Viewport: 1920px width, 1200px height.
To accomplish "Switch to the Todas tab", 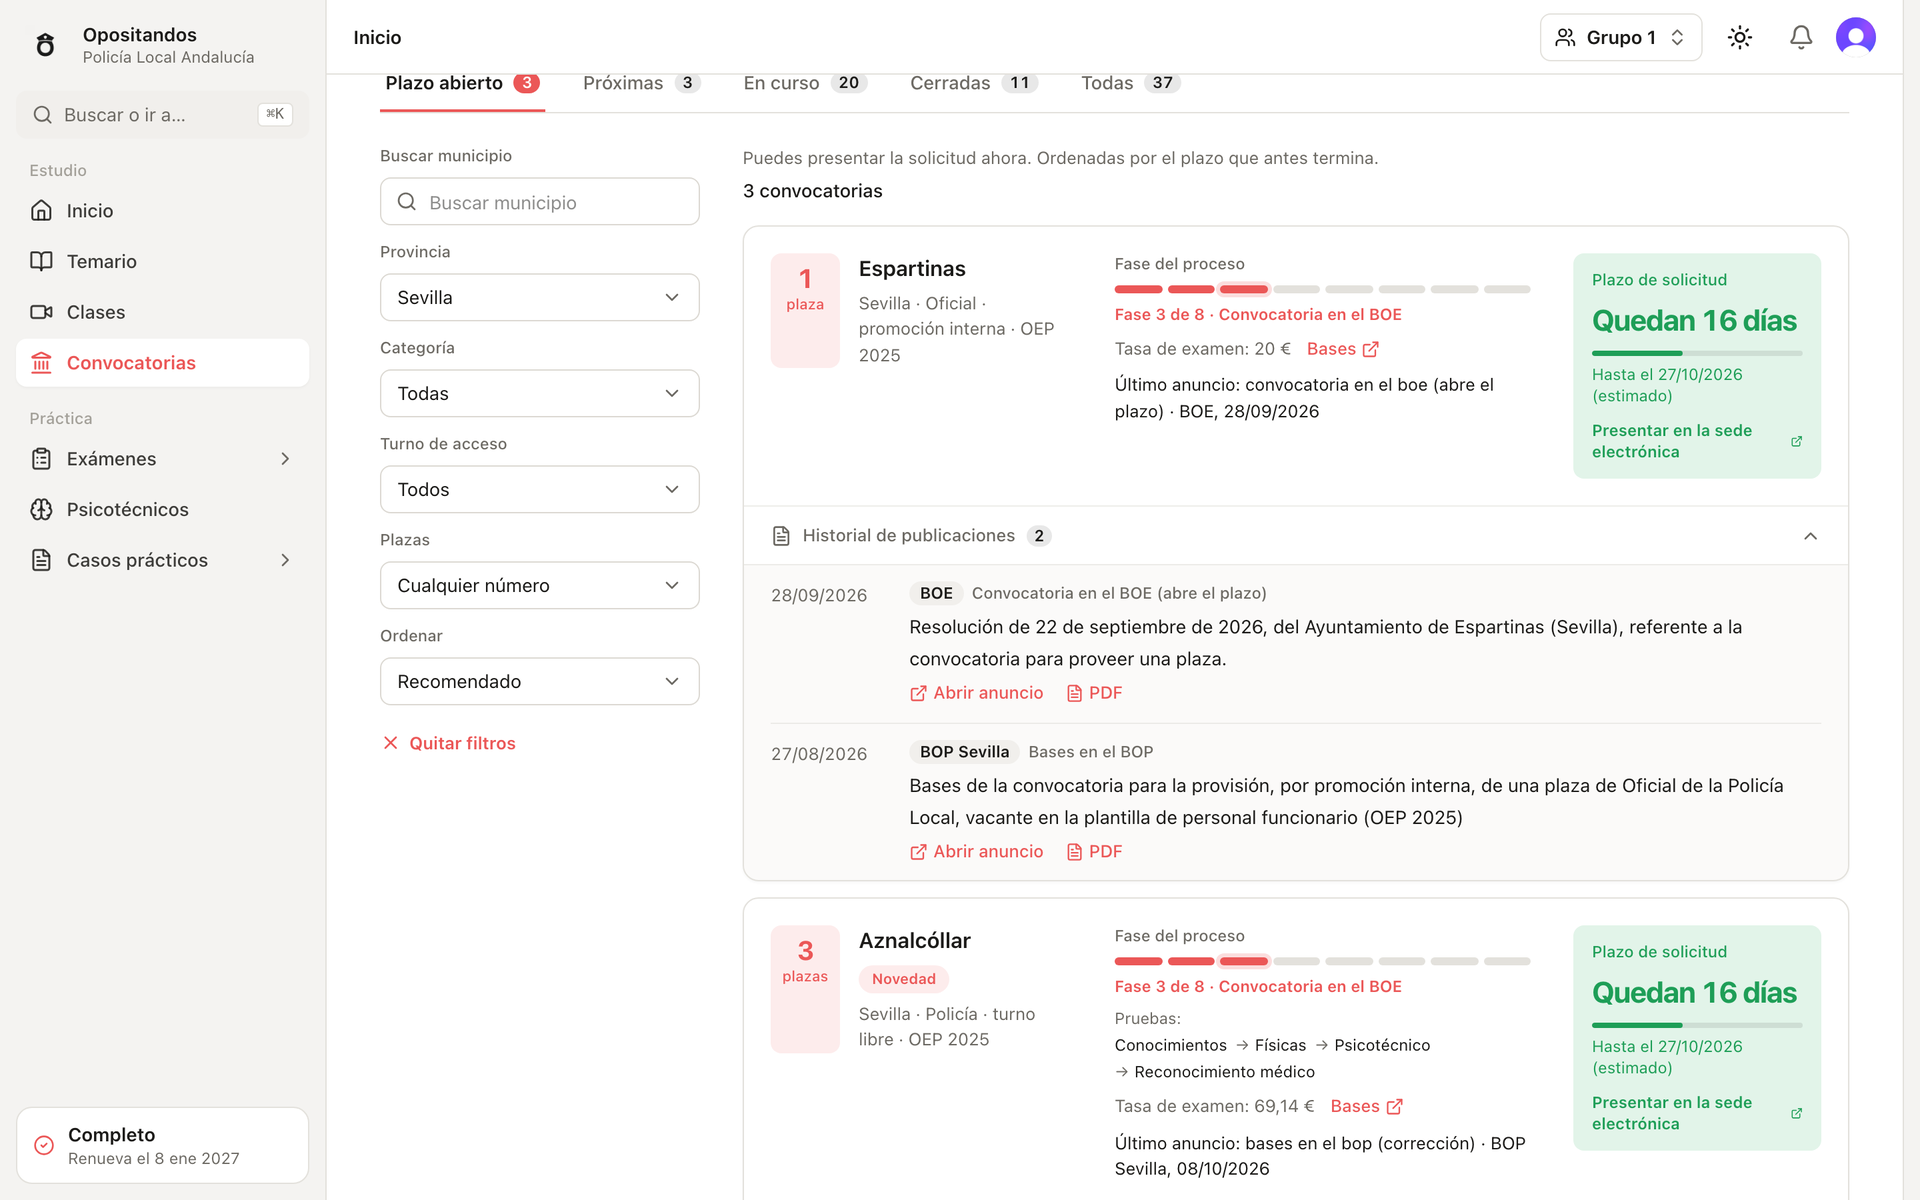I will [1130, 83].
